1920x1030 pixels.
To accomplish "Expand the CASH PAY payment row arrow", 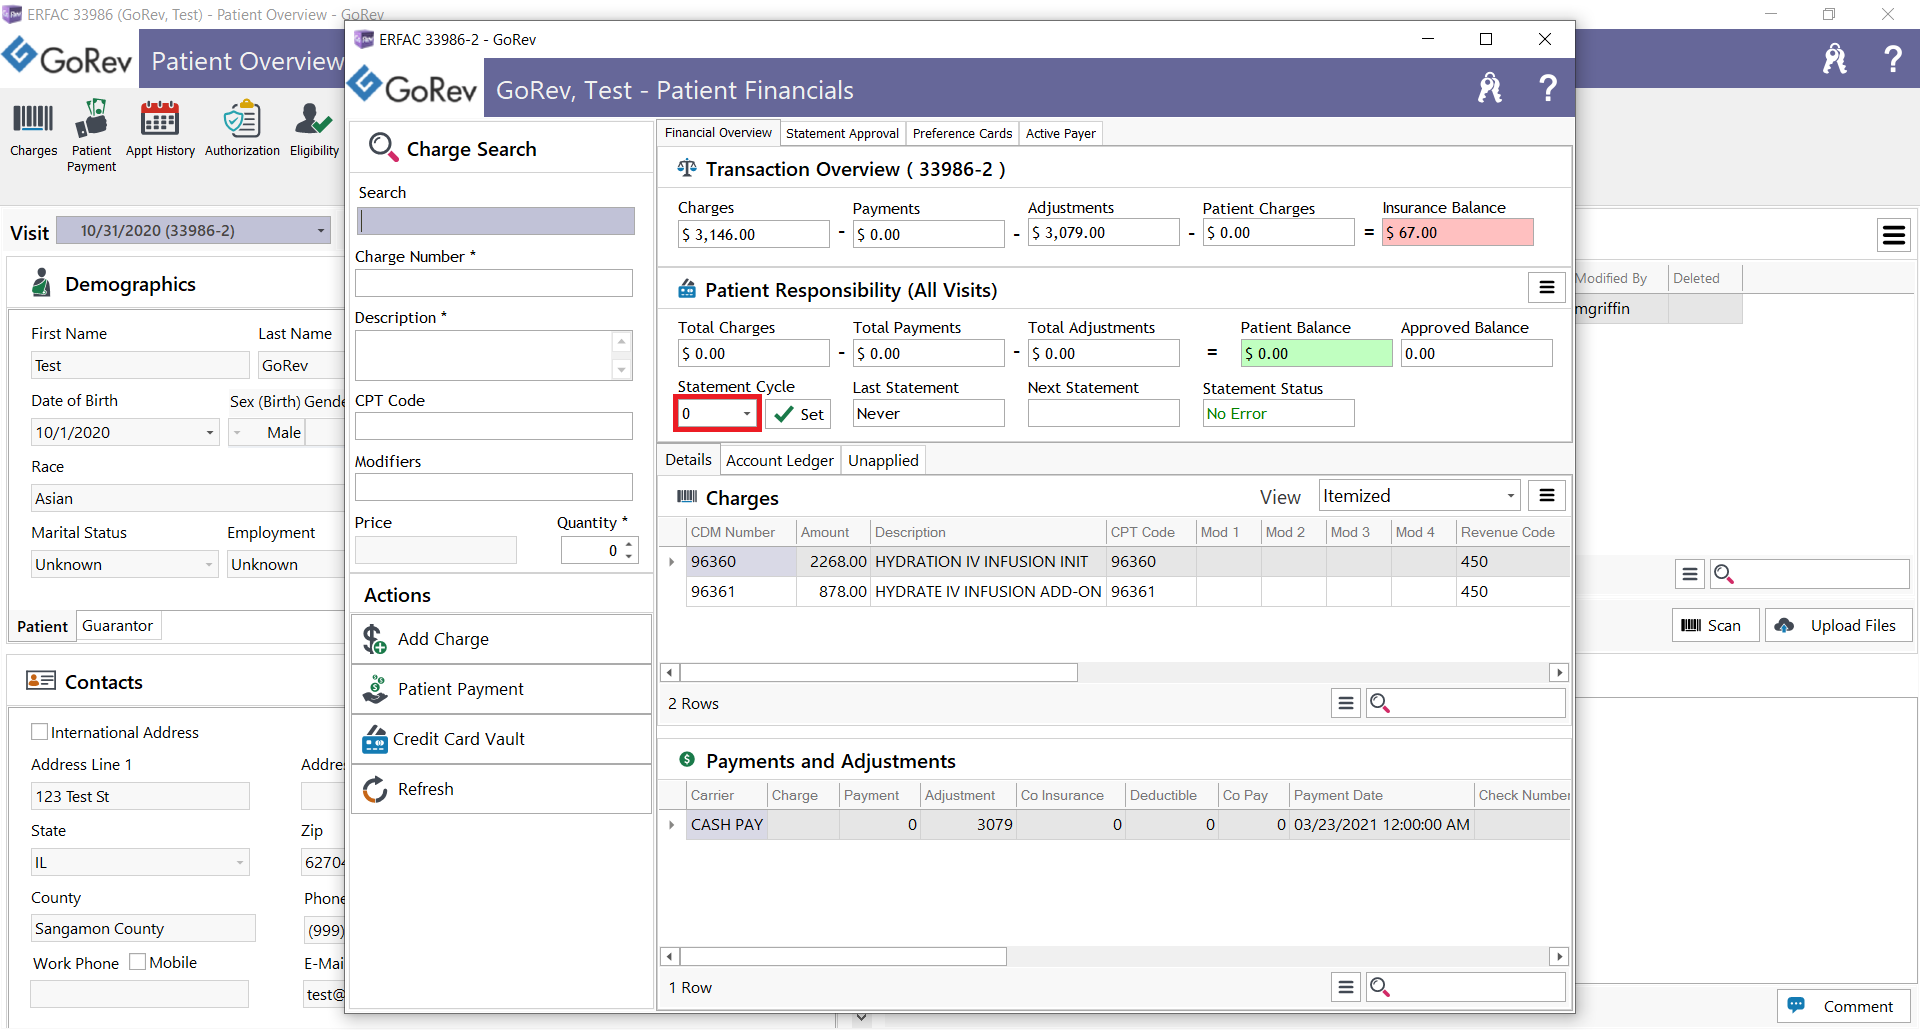I will 671,825.
